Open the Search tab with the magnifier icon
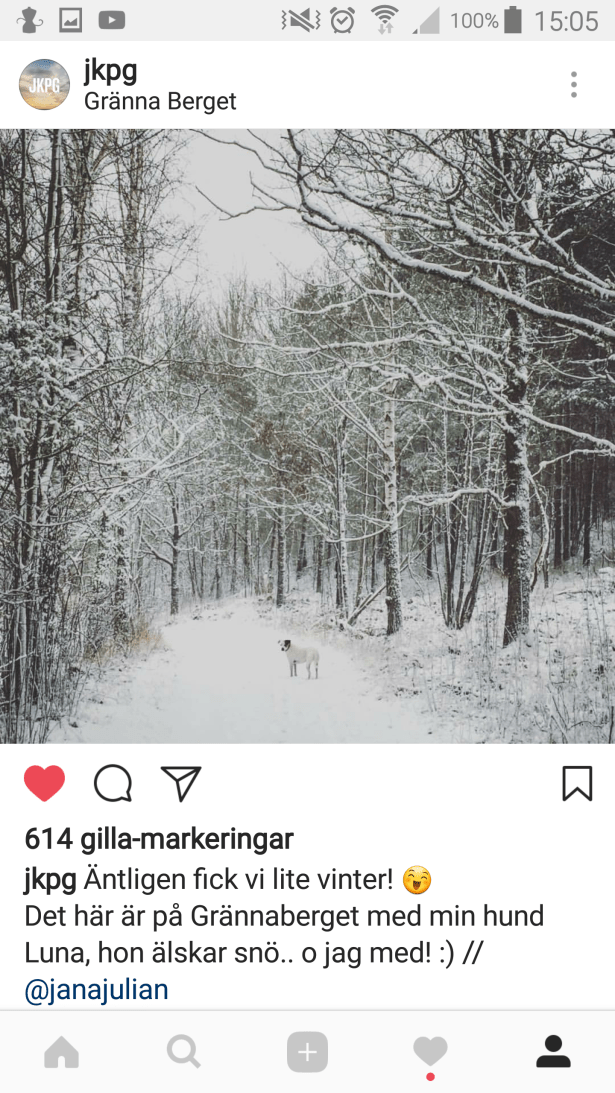The height and width of the screenshot is (1093, 615). (184, 1052)
